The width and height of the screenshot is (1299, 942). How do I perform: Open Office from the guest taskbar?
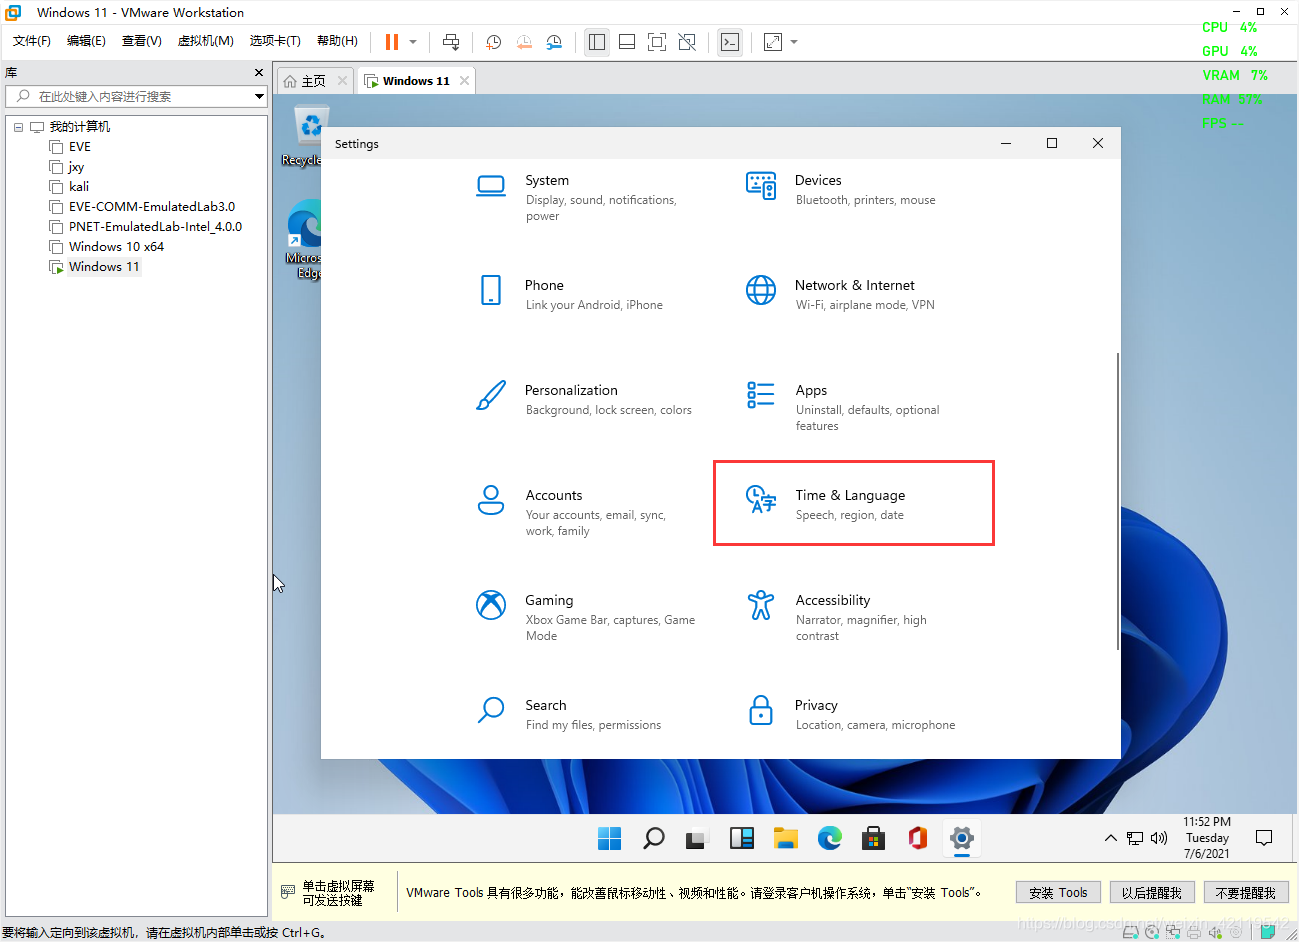click(x=917, y=838)
